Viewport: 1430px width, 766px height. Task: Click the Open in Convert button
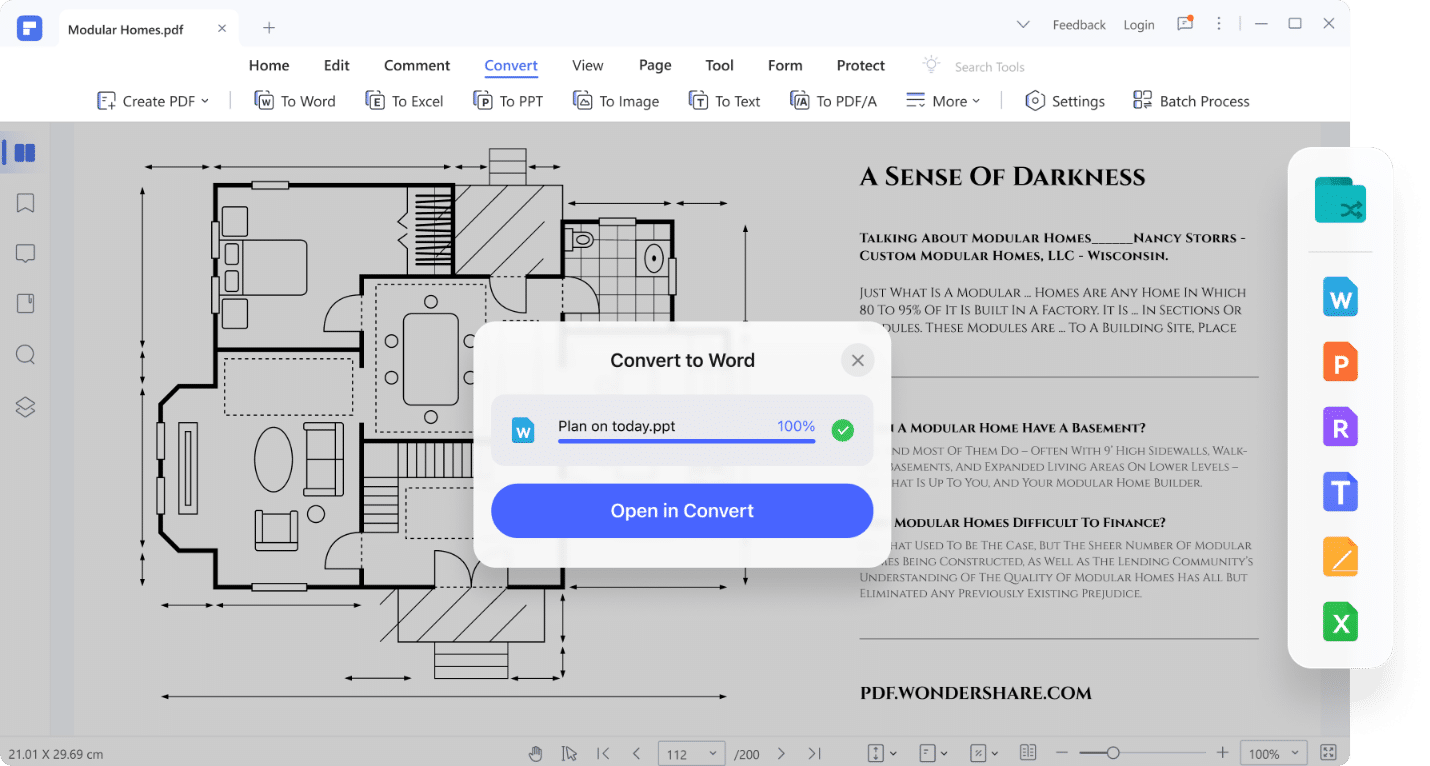682,511
